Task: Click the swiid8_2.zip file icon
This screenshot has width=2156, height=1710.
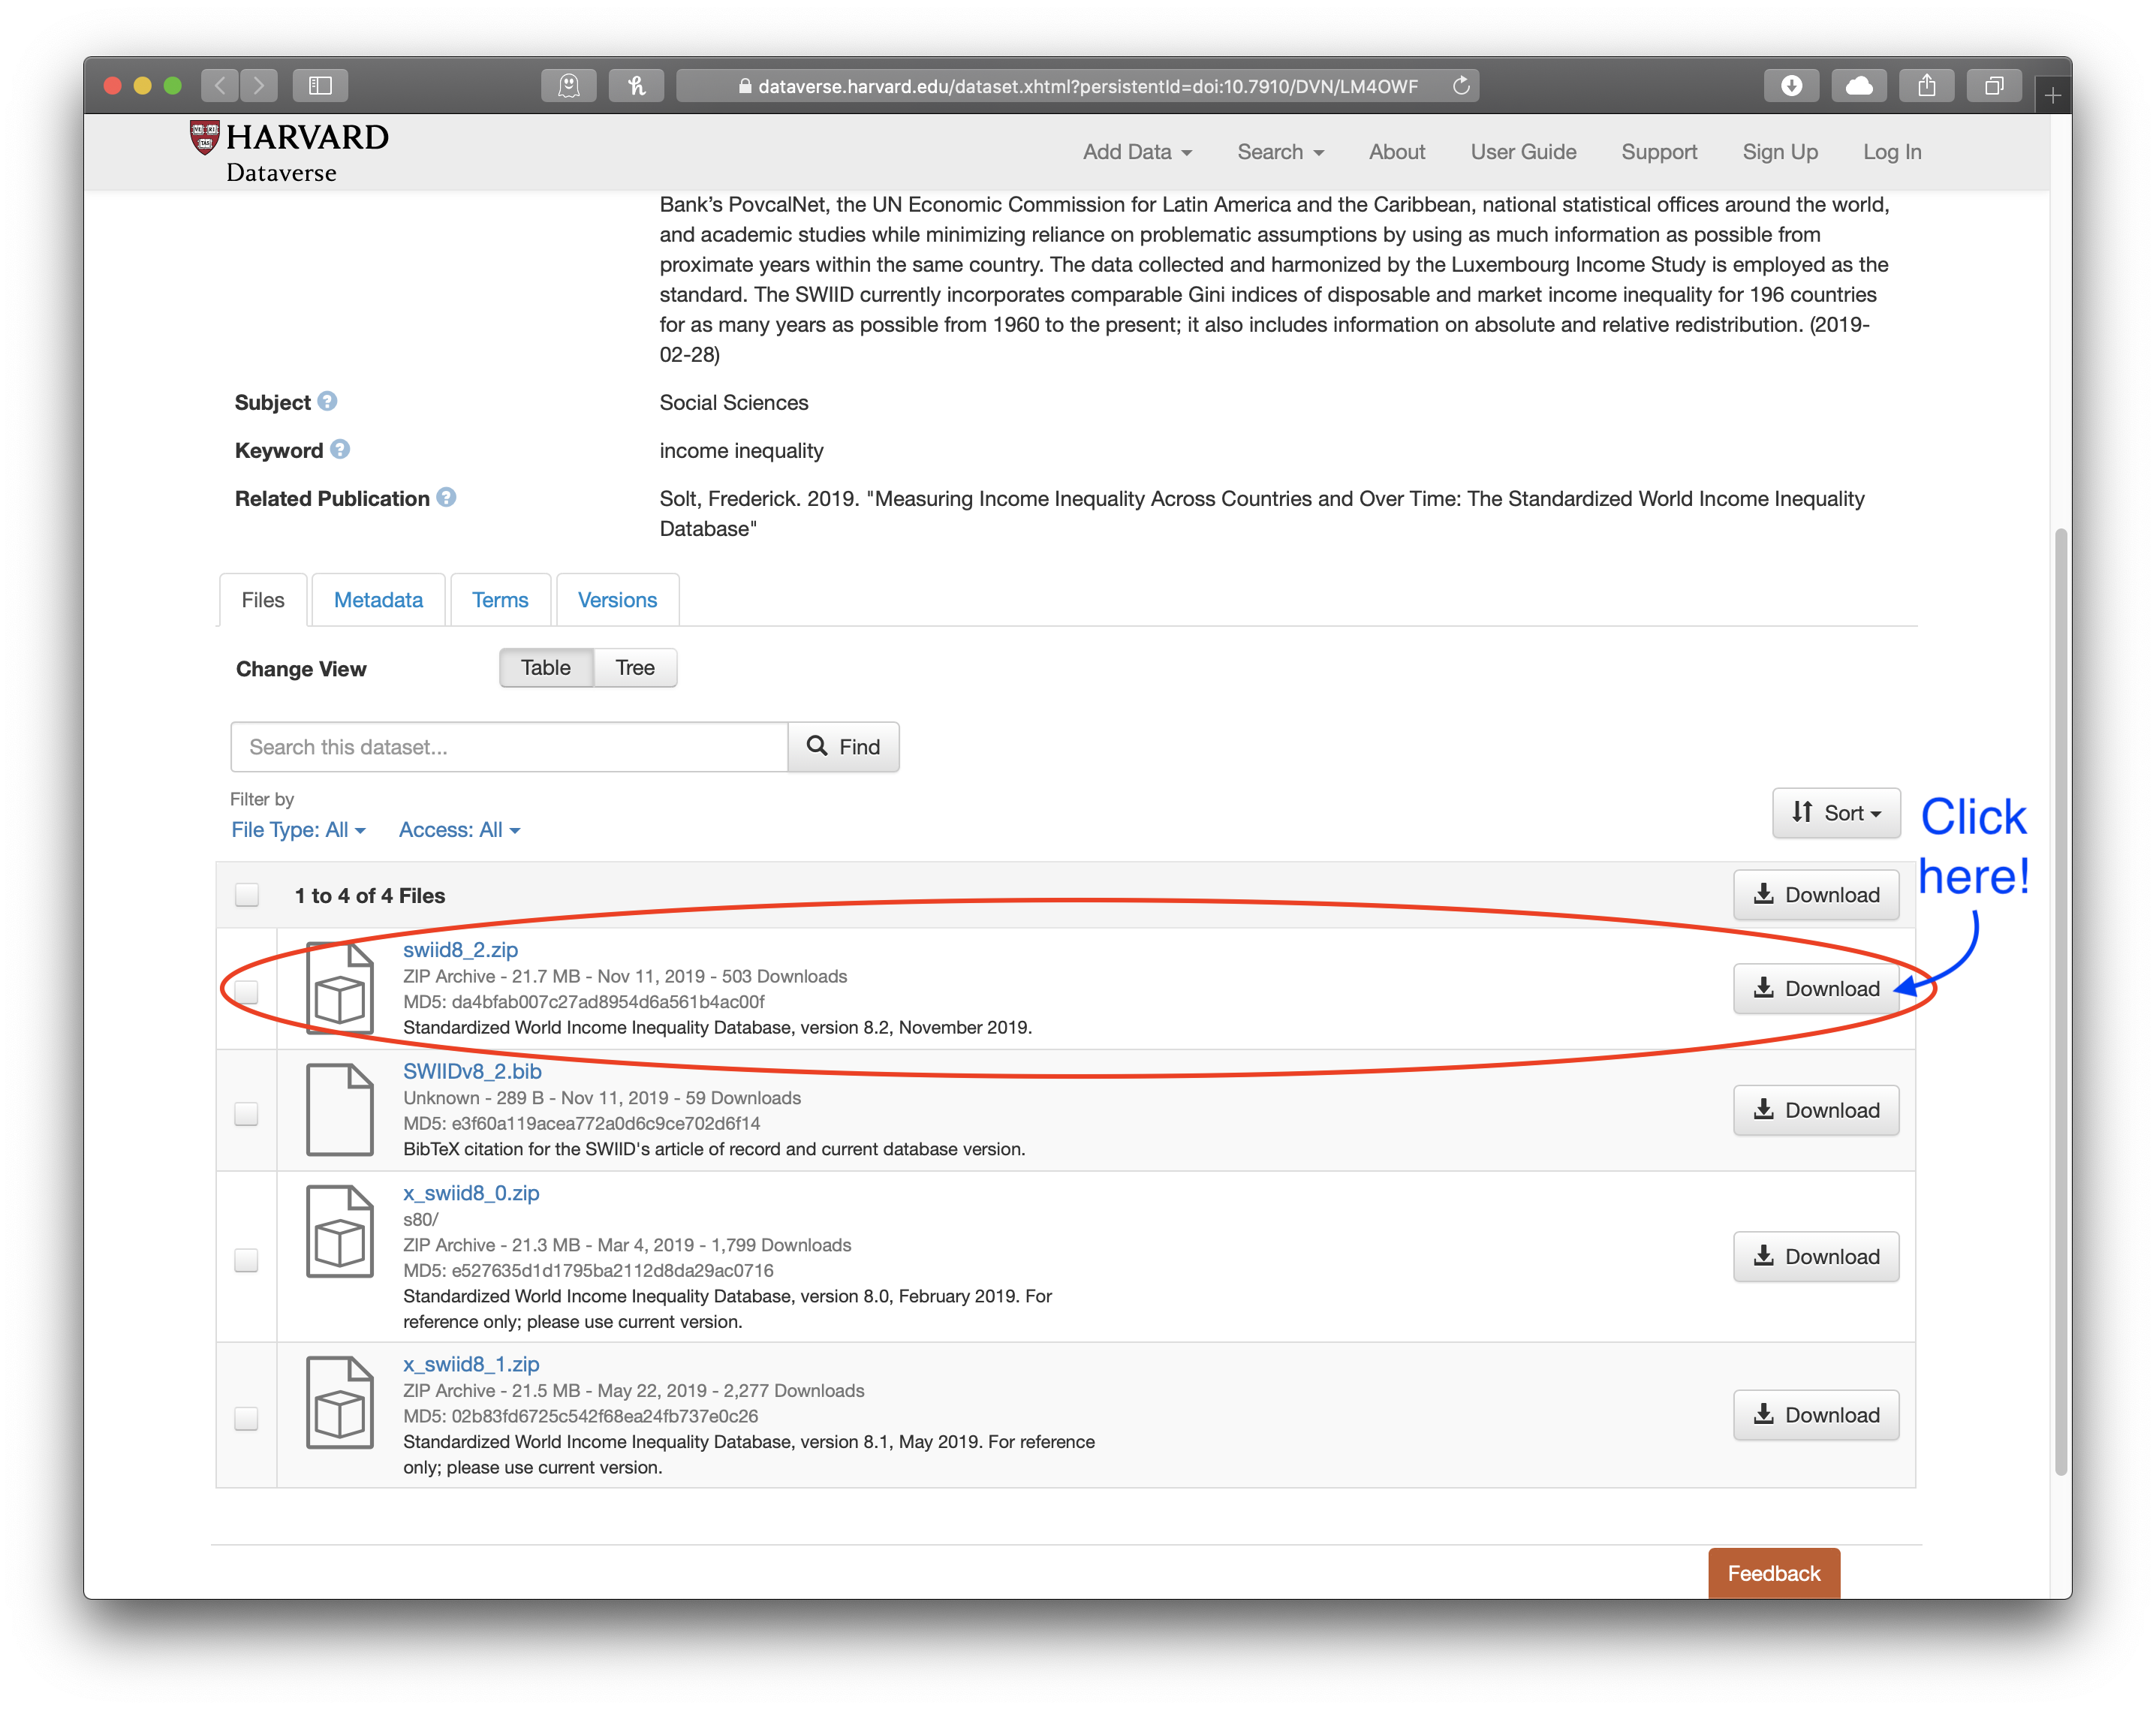Action: pyautogui.click(x=340, y=989)
